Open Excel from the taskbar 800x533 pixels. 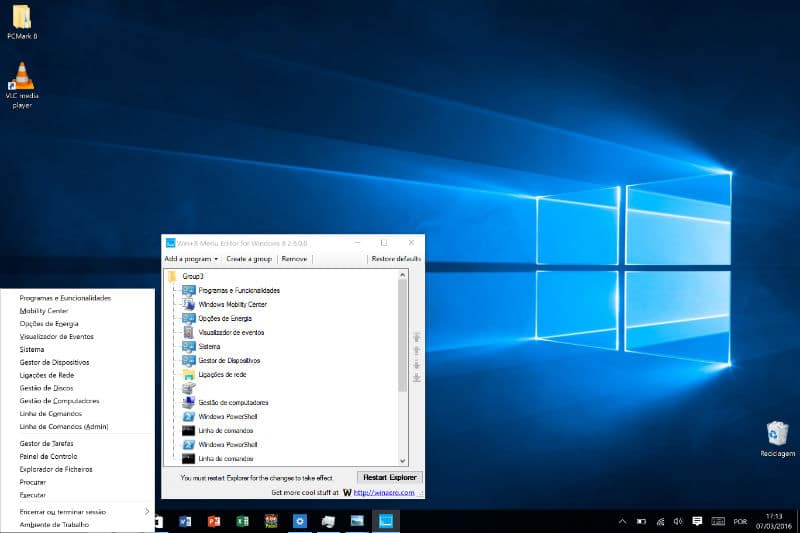pos(242,521)
